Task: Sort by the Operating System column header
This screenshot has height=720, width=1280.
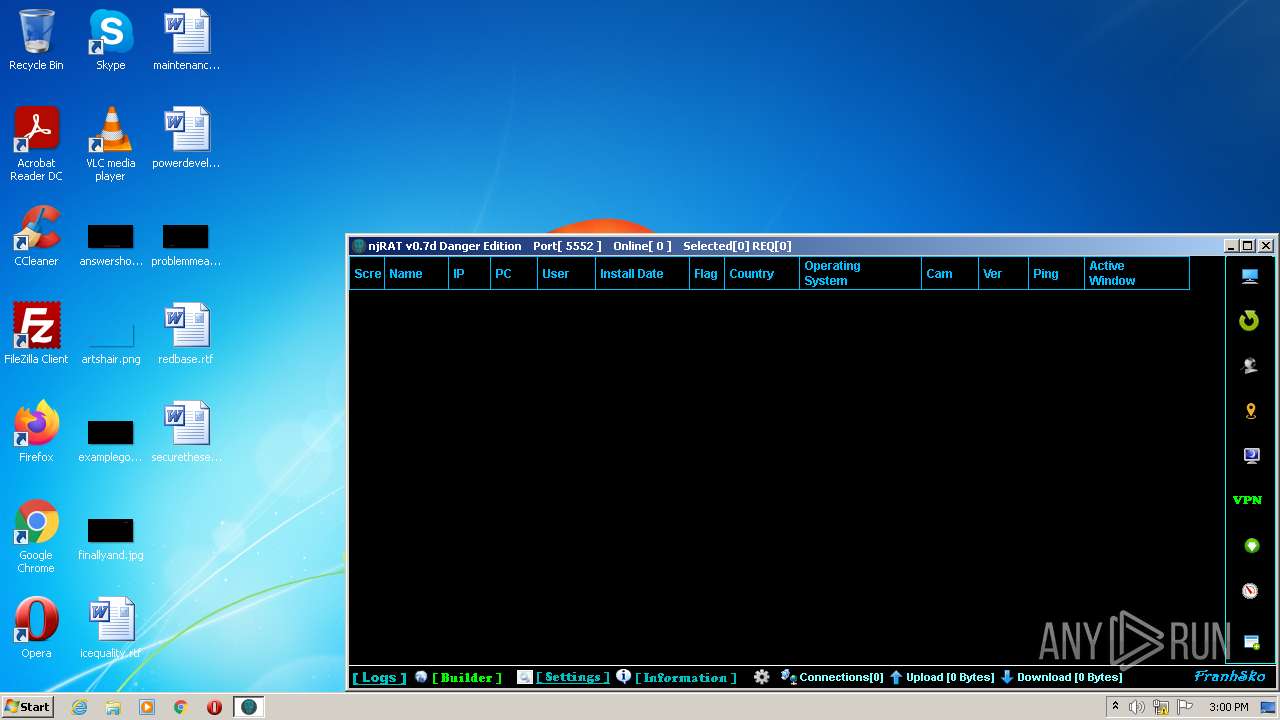Action: tap(860, 273)
